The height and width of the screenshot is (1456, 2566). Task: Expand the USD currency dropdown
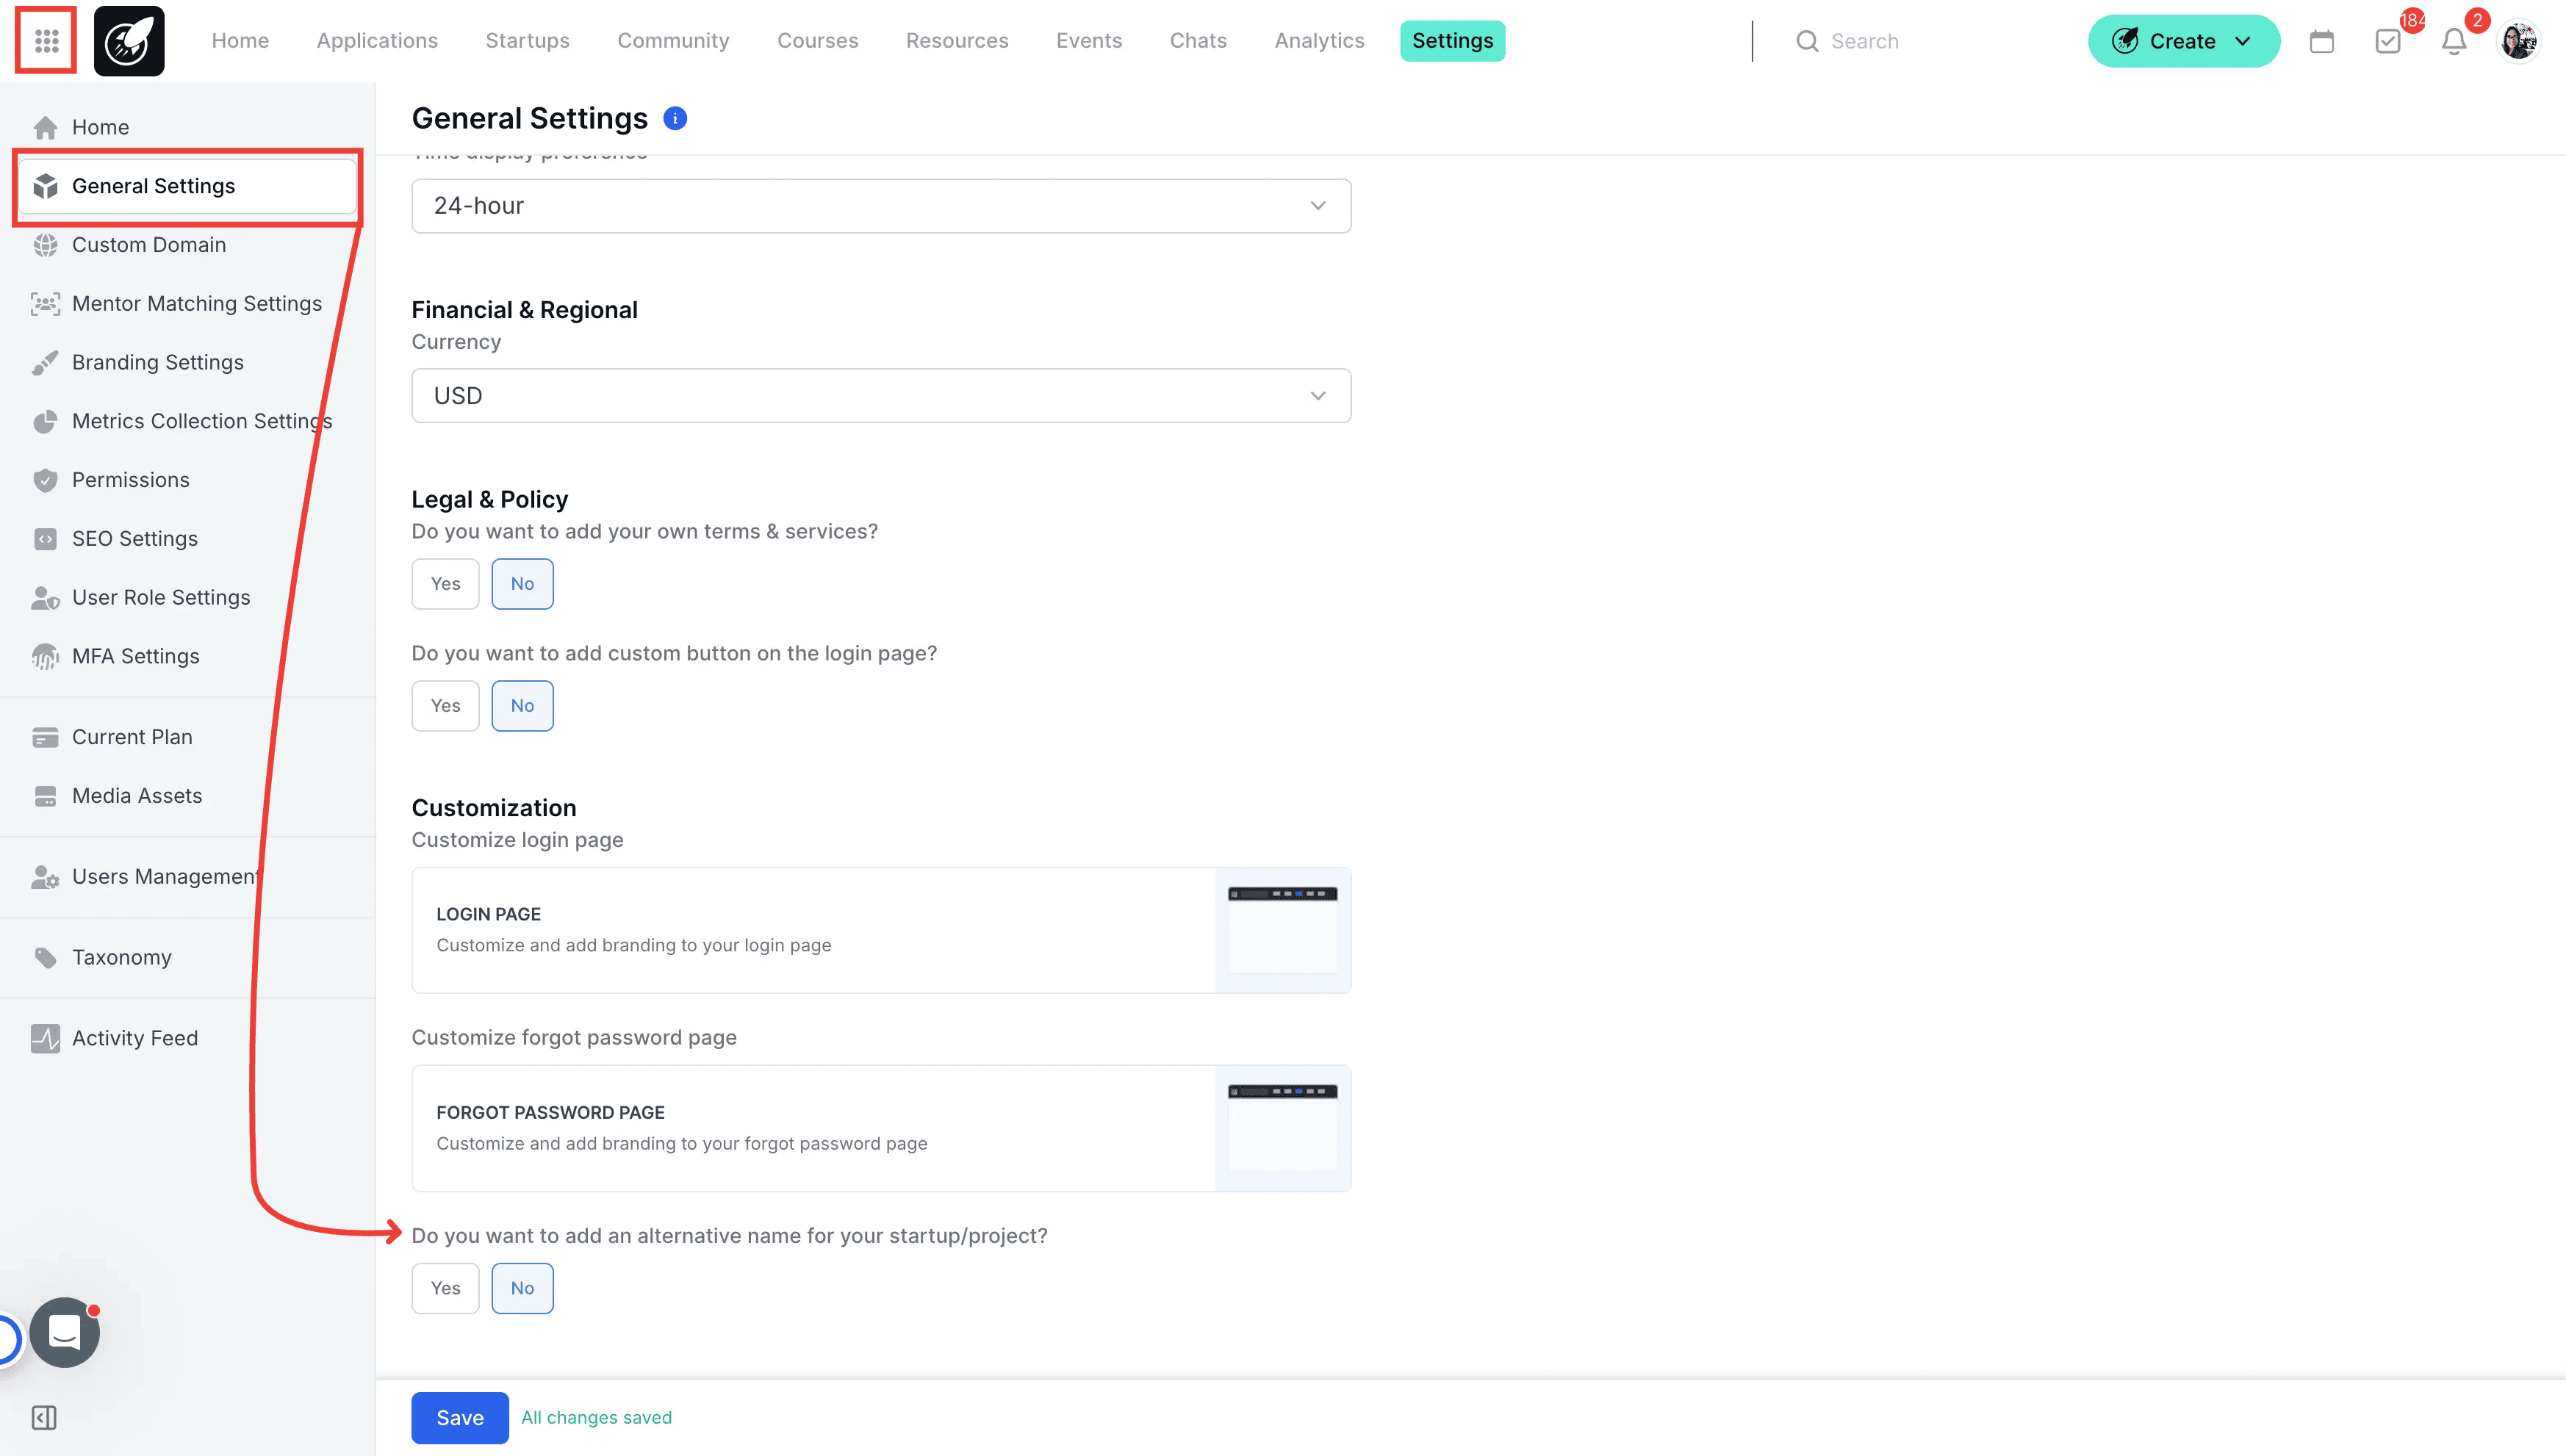881,396
